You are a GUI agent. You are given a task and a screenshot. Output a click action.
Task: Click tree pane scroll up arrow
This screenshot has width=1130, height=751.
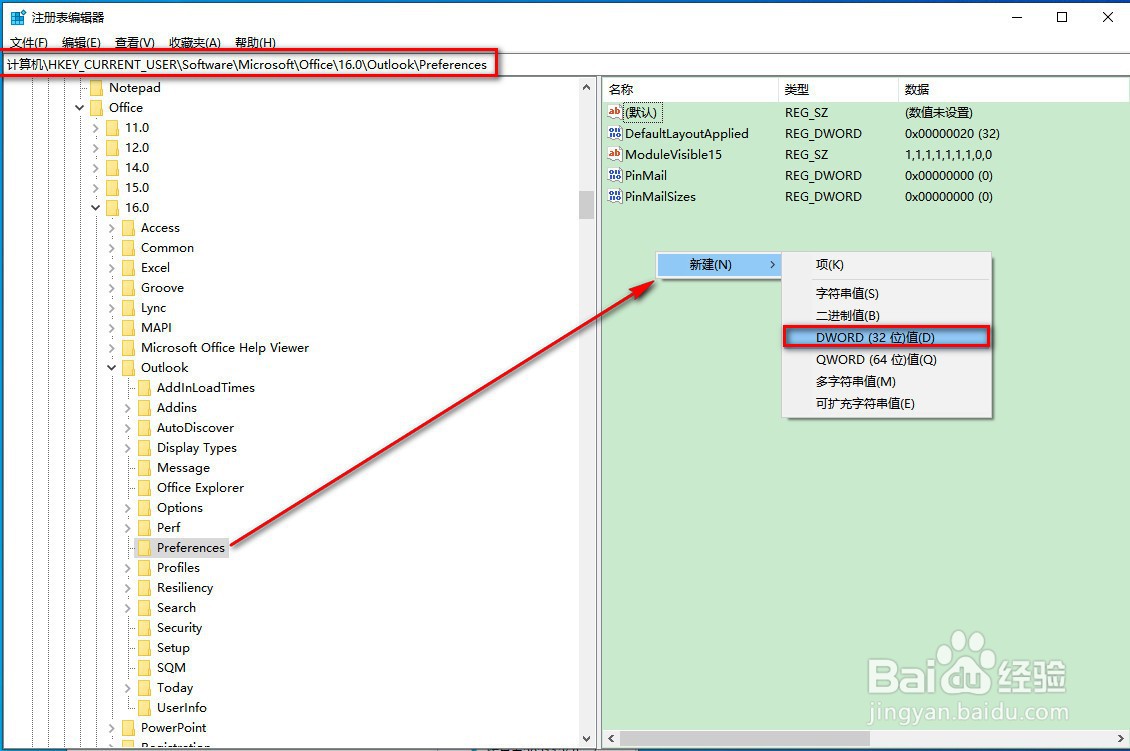point(587,87)
